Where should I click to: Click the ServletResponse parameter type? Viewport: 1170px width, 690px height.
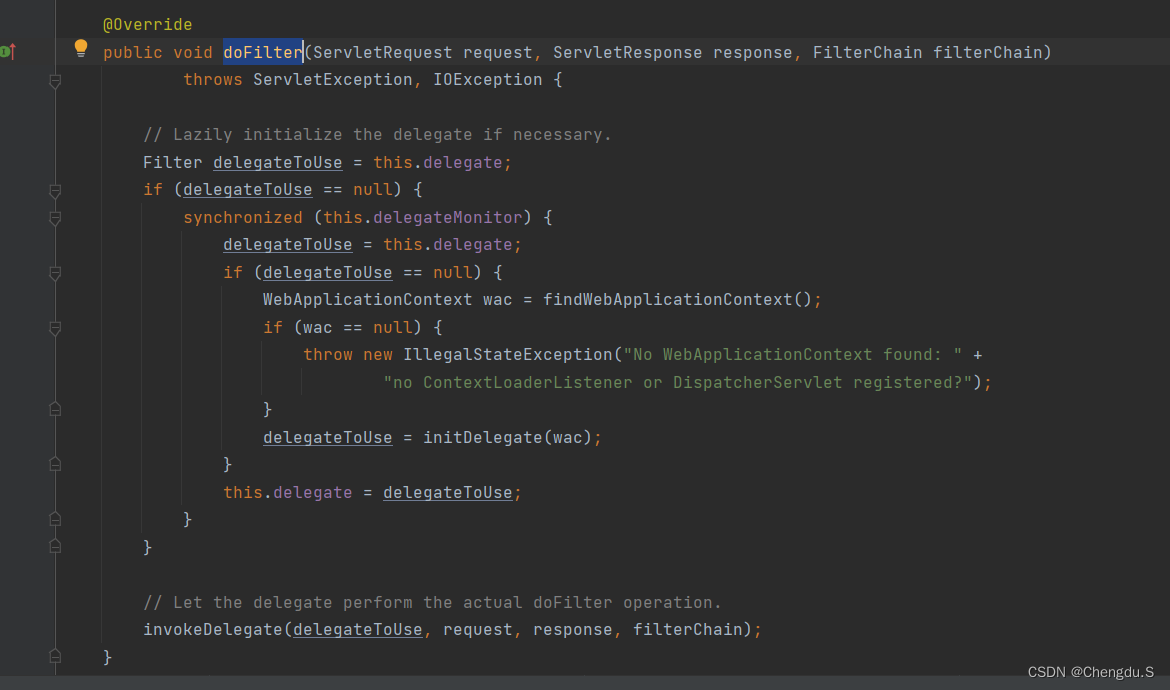click(628, 52)
